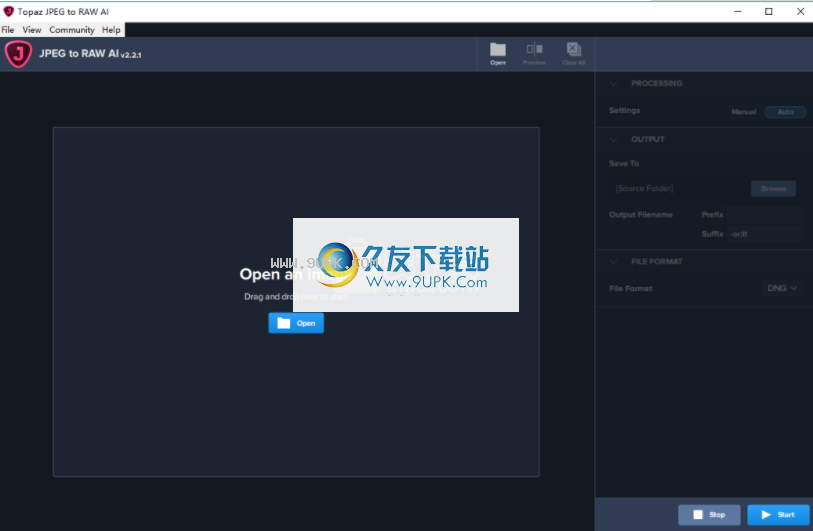
Task: Click the Start button
Action: tap(778, 514)
